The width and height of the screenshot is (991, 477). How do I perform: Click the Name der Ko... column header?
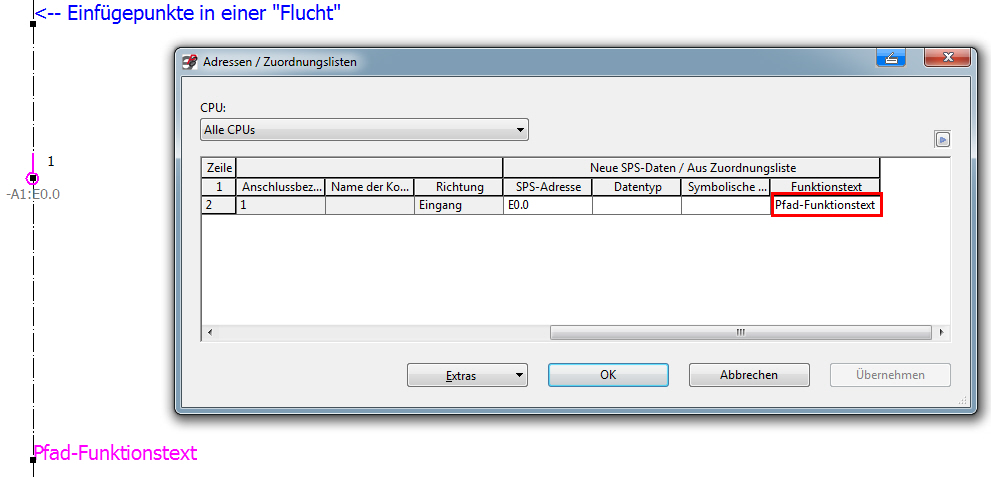pos(370,187)
